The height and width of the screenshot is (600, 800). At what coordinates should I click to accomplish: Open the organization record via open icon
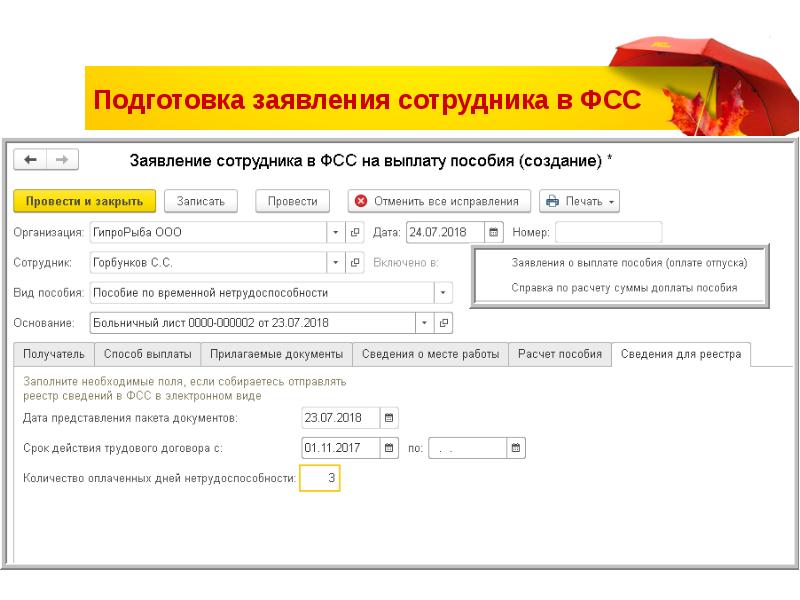point(355,232)
